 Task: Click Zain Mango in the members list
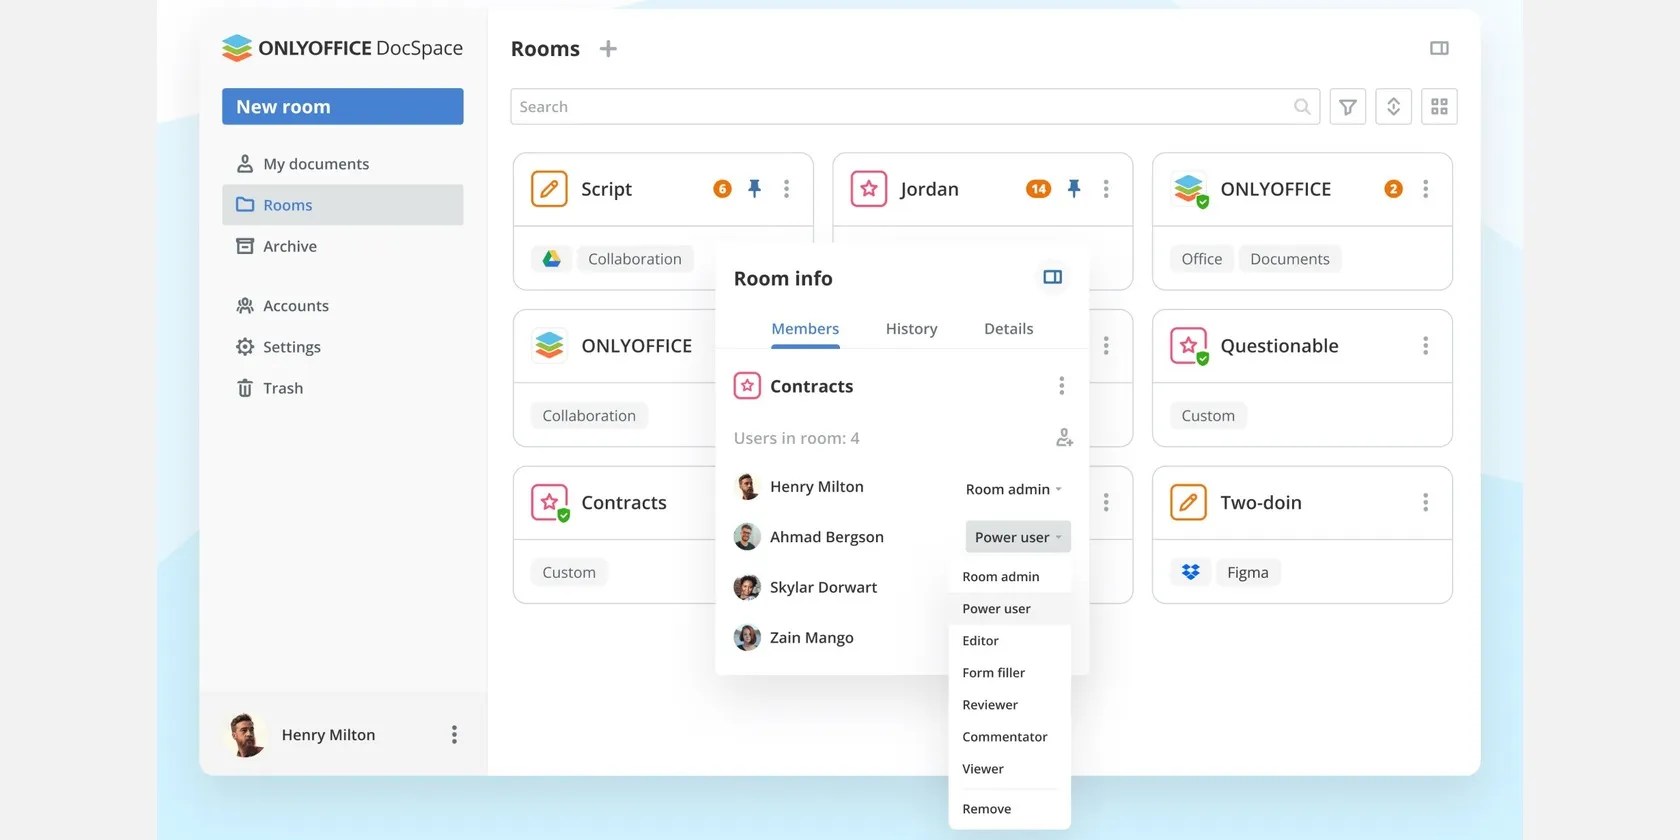(812, 638)
